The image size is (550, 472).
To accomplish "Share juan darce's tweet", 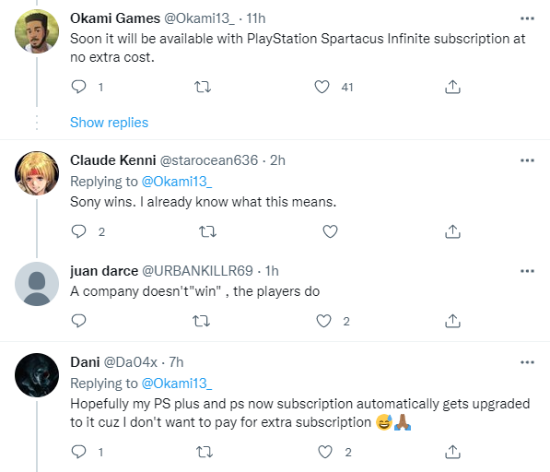I will 452,321.
